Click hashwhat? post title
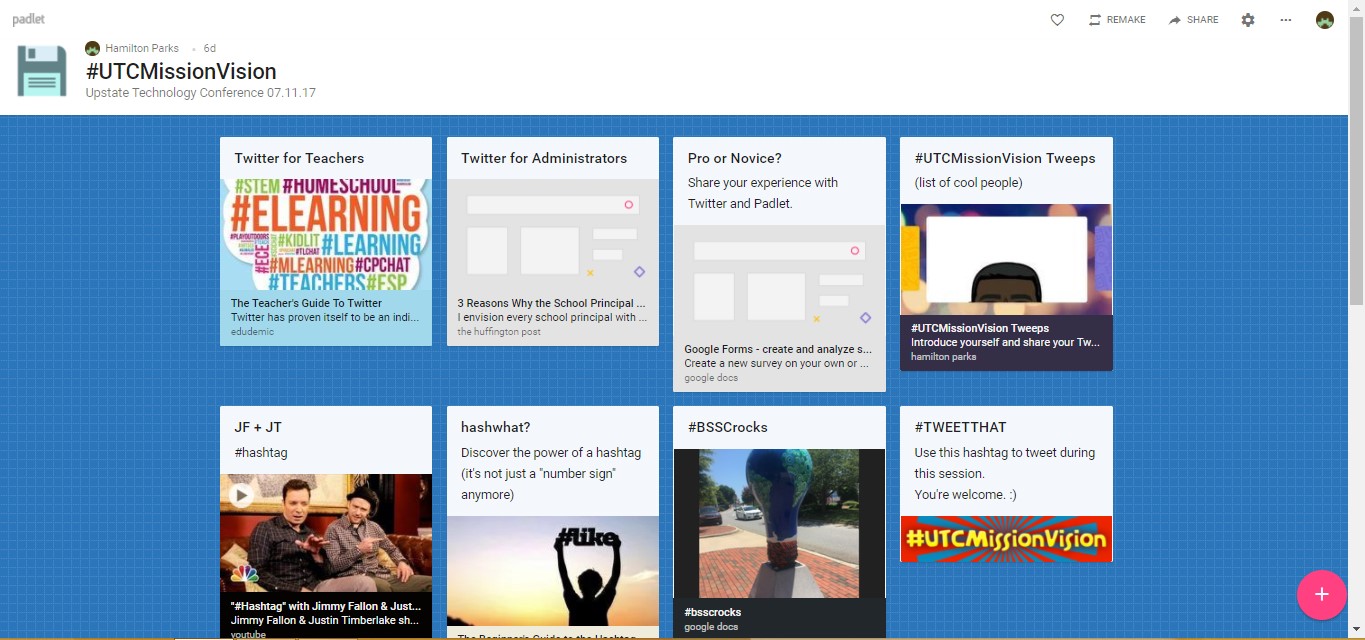Image resolution: width=1365 pixels, height=640 pixels. [x=496, y=427]
